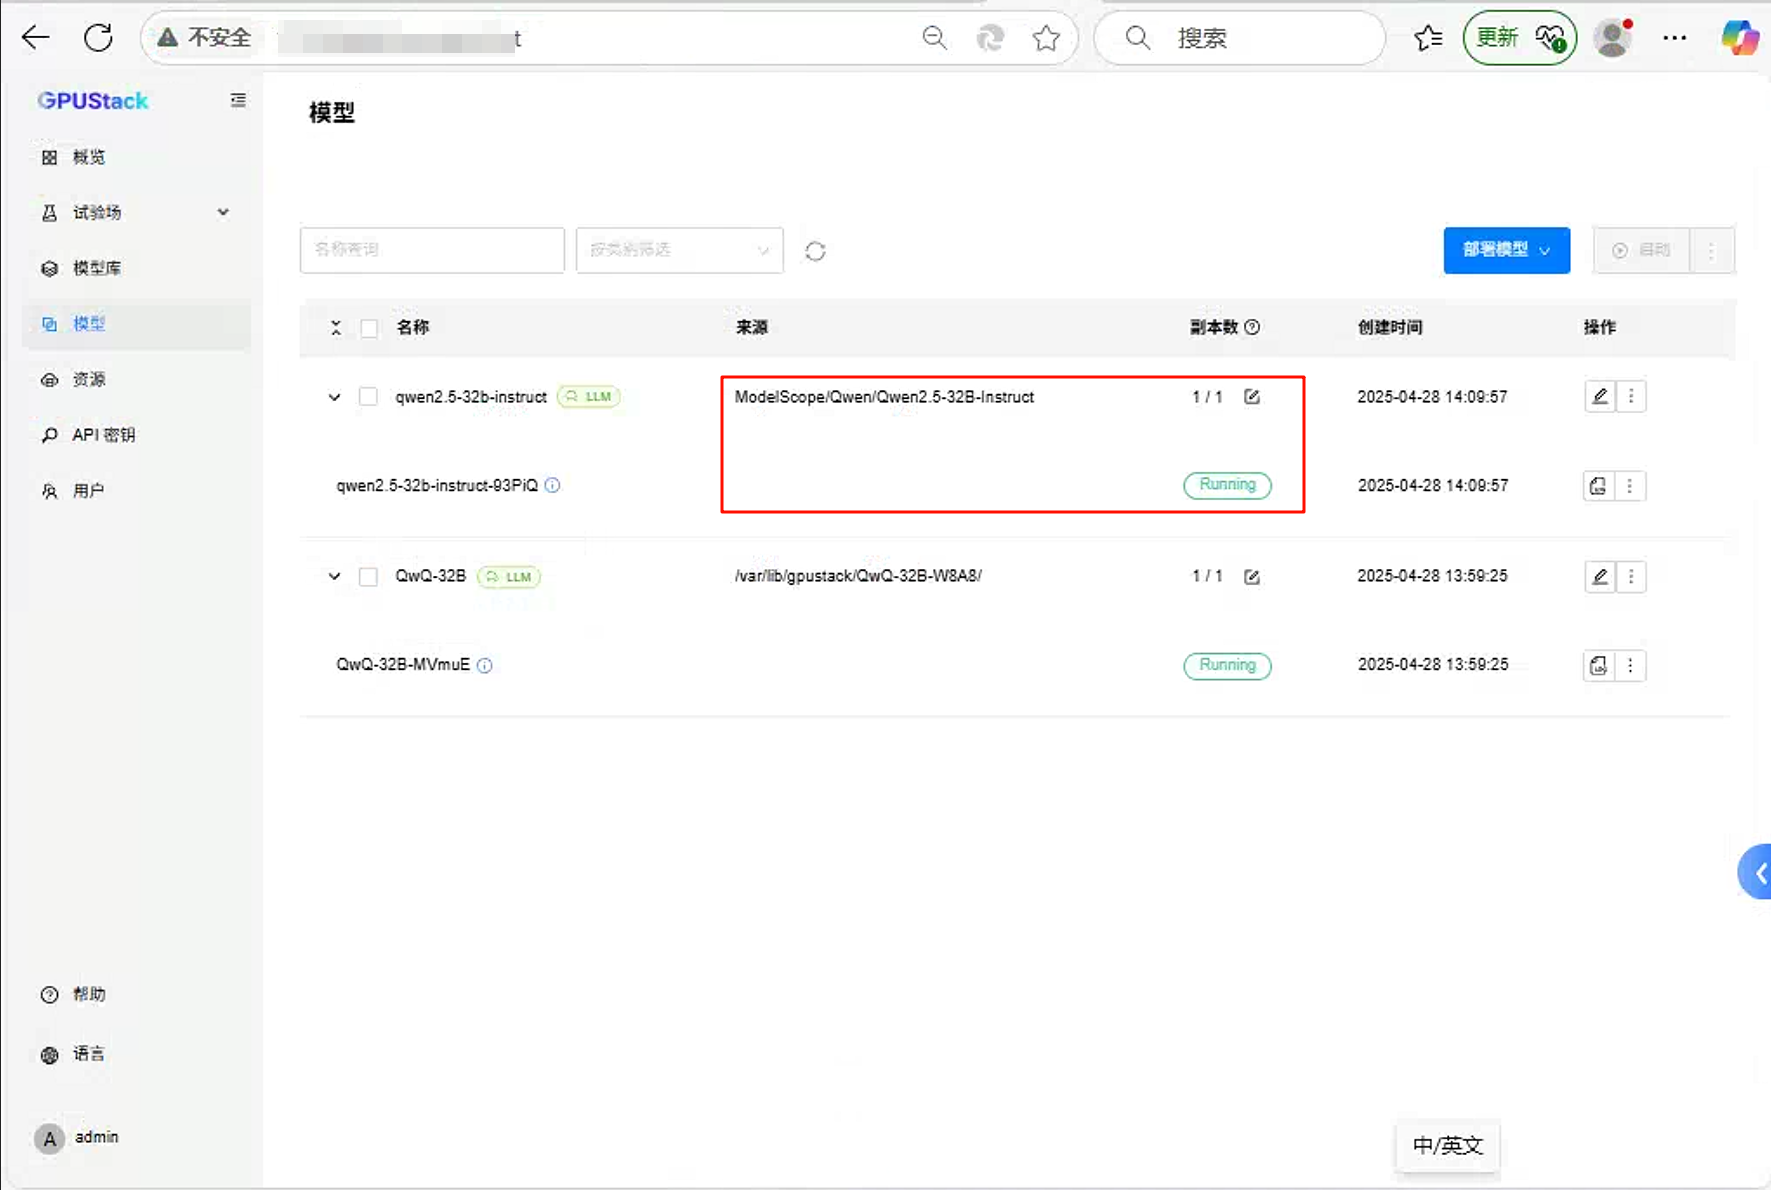1771x1190 pixels.
Task: Open the 资源 resources page
Action: (x=136, y=379)
